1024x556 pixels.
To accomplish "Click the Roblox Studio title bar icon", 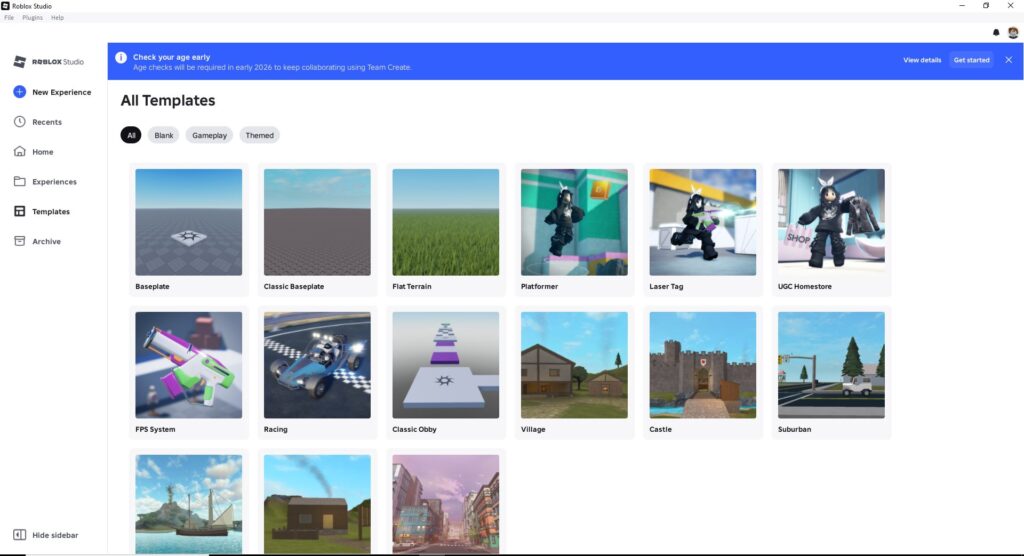I will point(5,5).
